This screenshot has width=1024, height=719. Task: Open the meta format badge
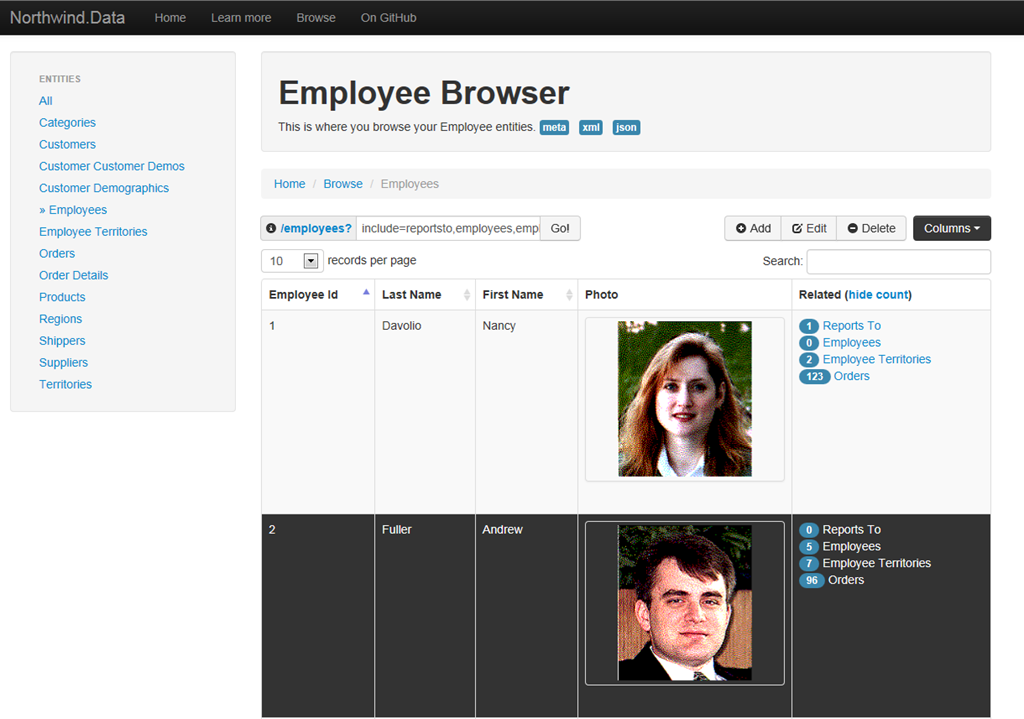pyautogui.click(x=554, y=127)
